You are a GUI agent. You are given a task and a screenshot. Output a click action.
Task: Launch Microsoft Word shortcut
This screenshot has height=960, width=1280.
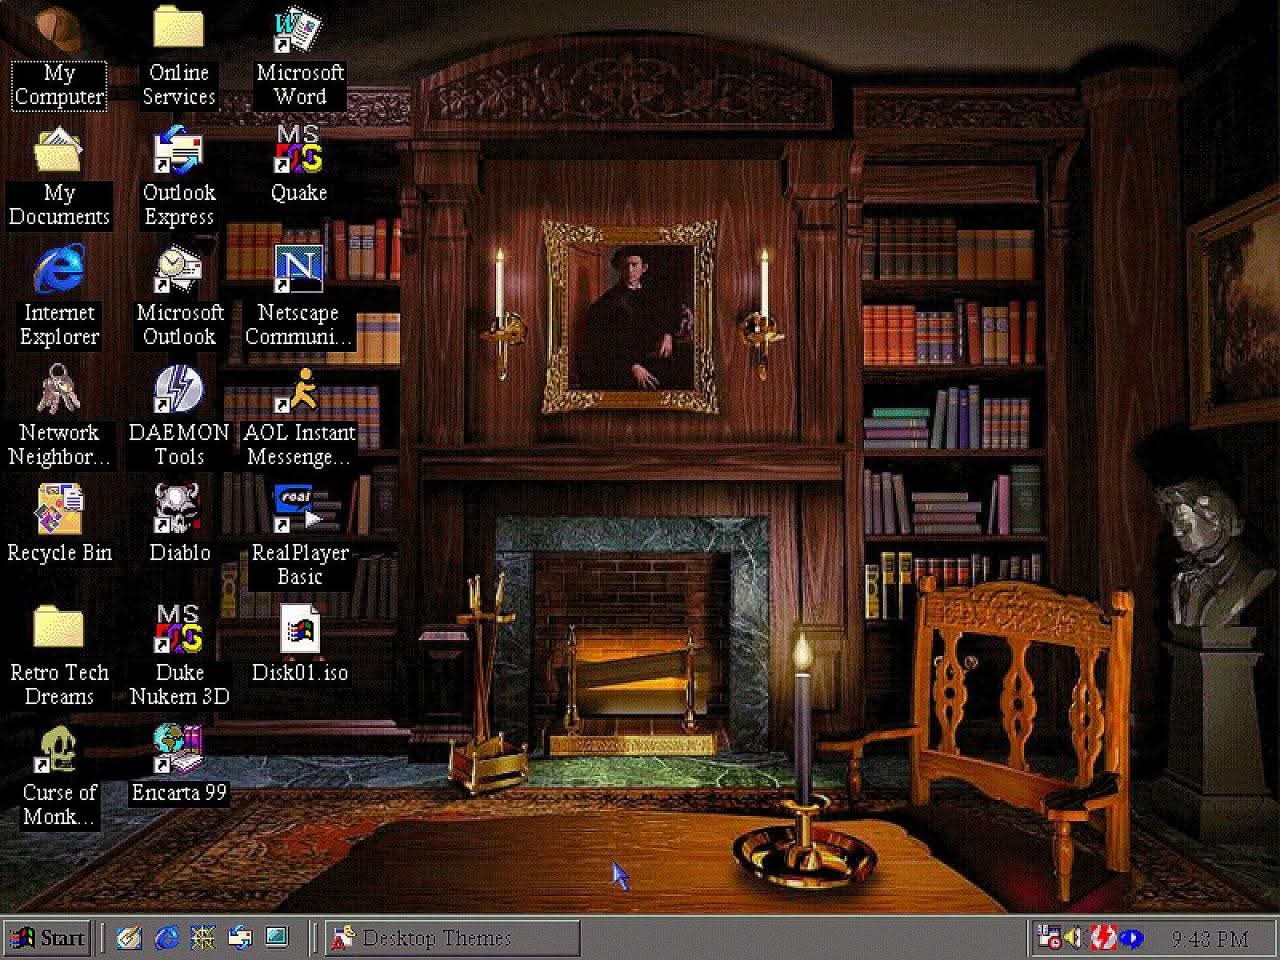[x=299, y=57]
